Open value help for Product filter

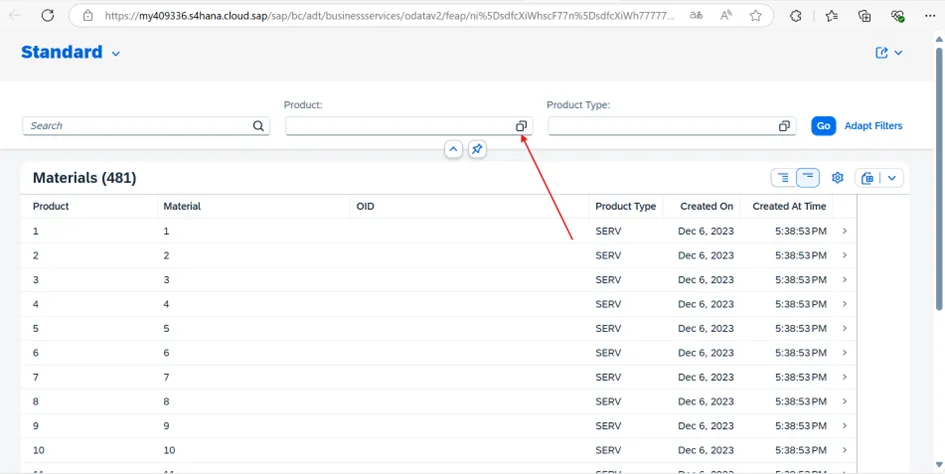point(521,126)
